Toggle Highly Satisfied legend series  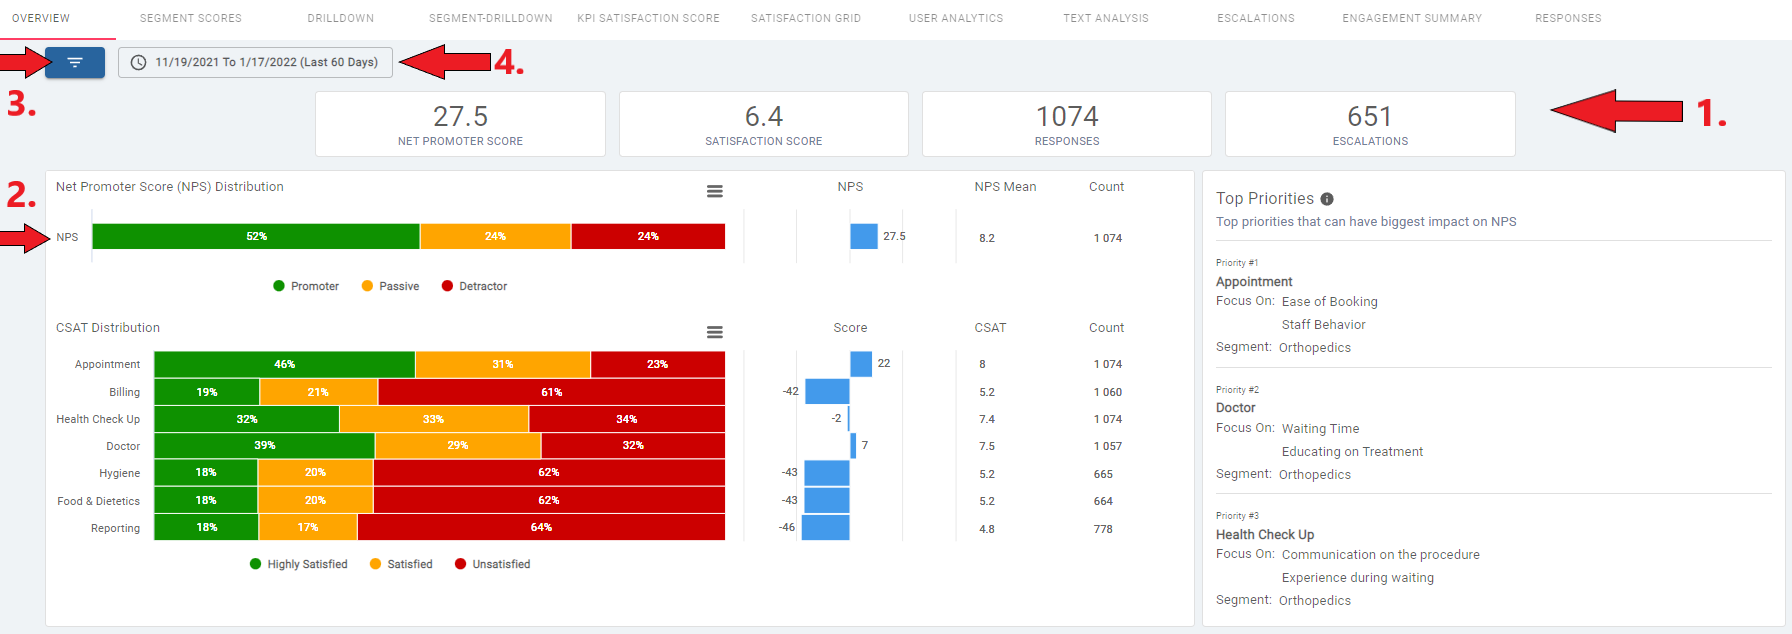298,564
